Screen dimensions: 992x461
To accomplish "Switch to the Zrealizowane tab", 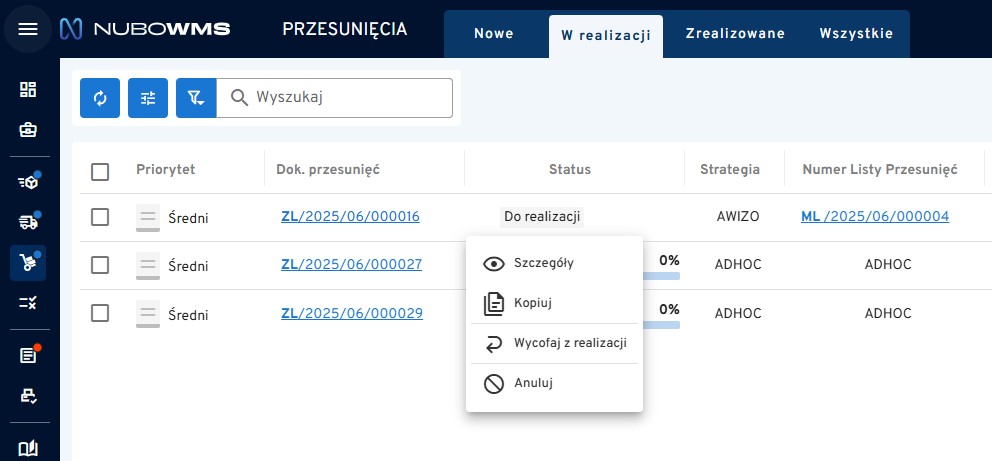I will (x=735, y=34).
